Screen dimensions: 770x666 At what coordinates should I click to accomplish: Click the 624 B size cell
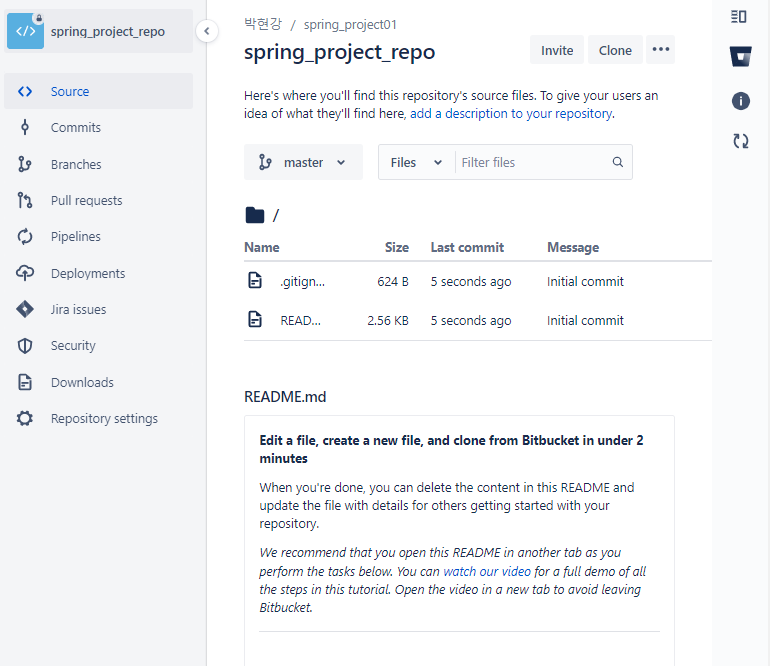pyautogui.click(x=393, y=281)
